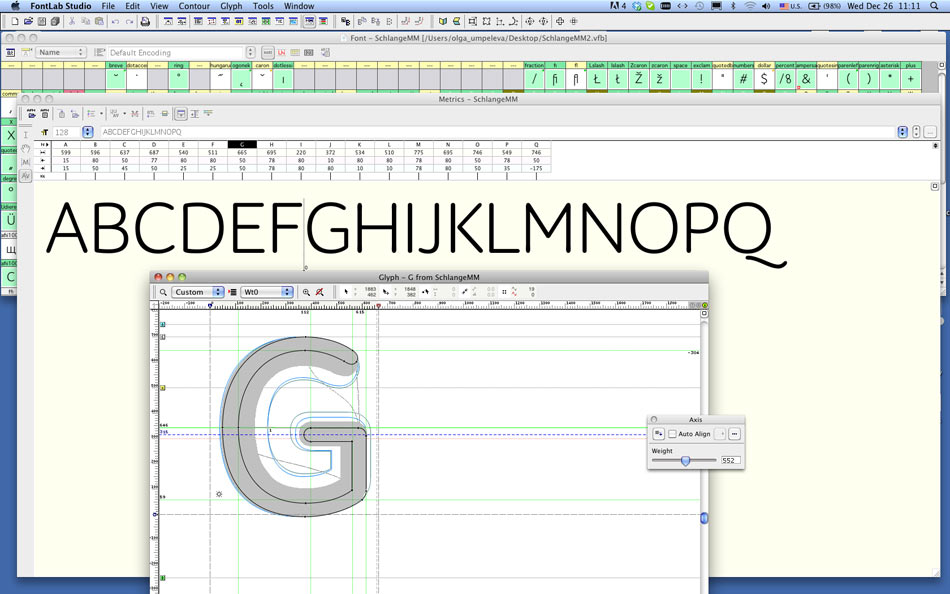Click the Zcaron glyph cell in Font window

[x=639, y=78]
